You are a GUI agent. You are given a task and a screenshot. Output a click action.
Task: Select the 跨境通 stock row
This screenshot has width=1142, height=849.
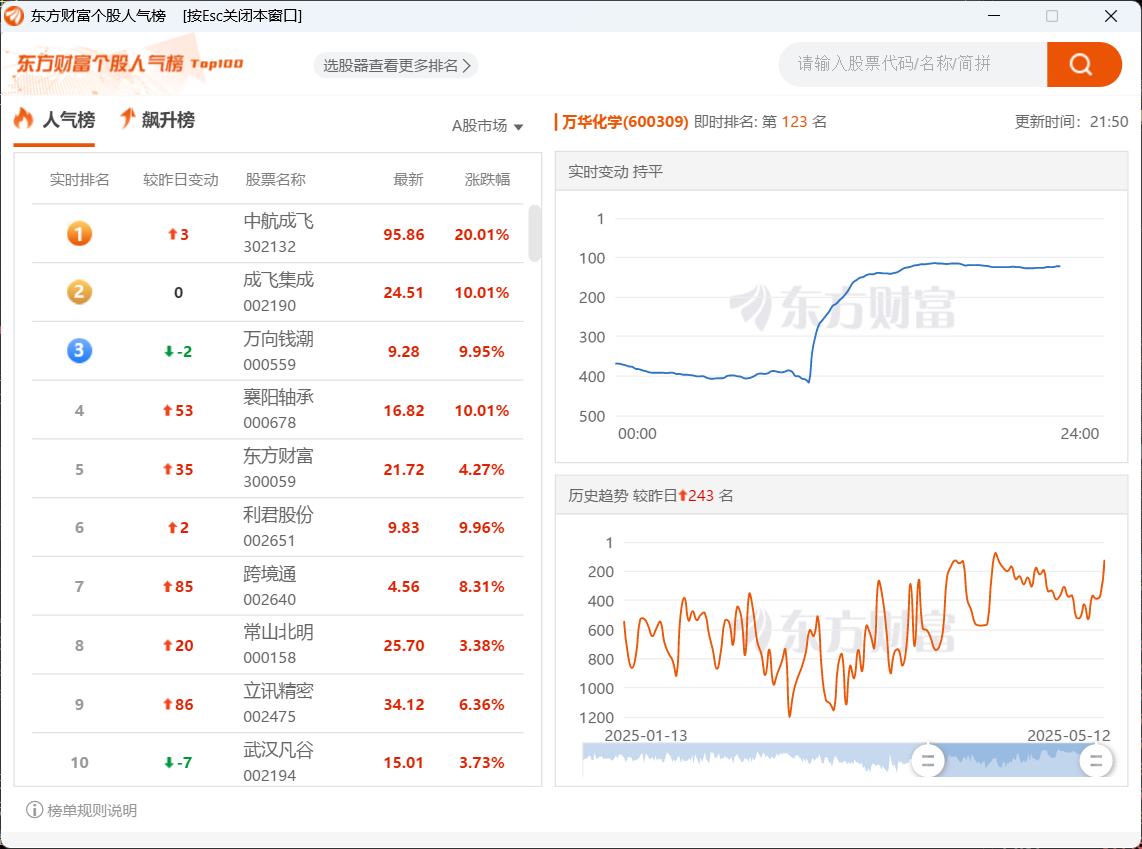pyautogui.click(x=277, y=586)
